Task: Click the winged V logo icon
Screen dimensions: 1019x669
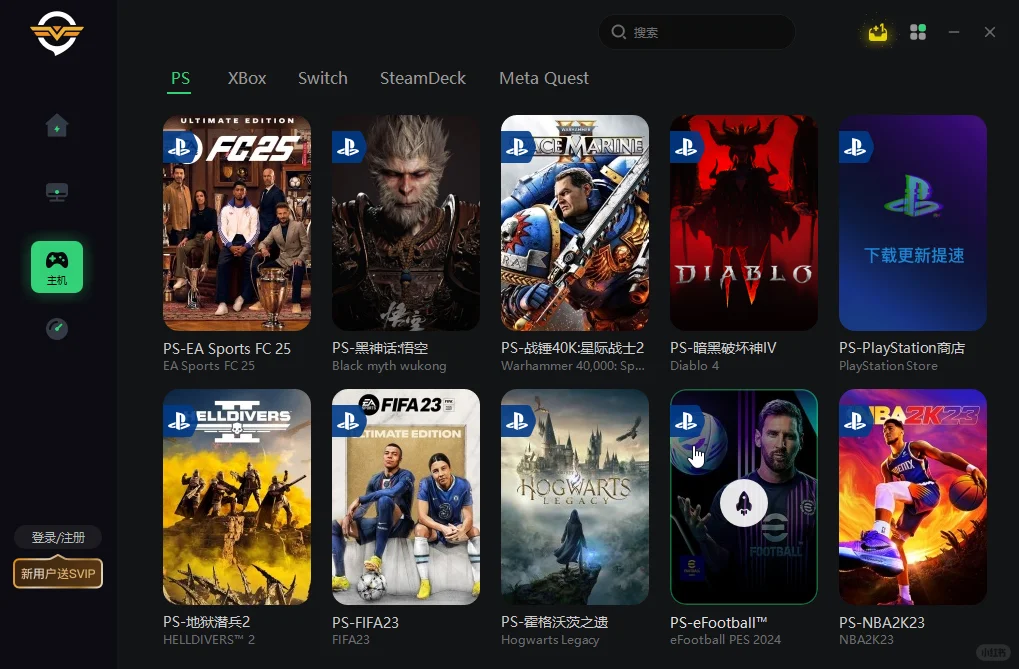Action: (x=57, y=33)
